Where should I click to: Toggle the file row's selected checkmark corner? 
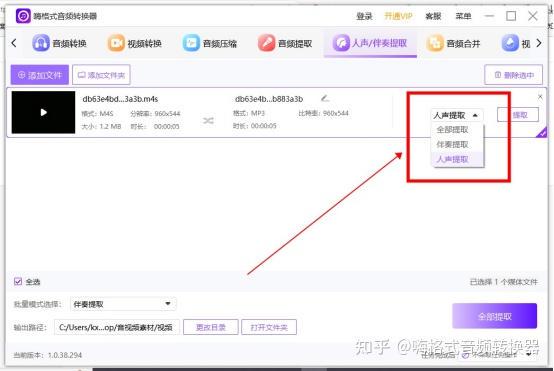(x=542, y=132)
